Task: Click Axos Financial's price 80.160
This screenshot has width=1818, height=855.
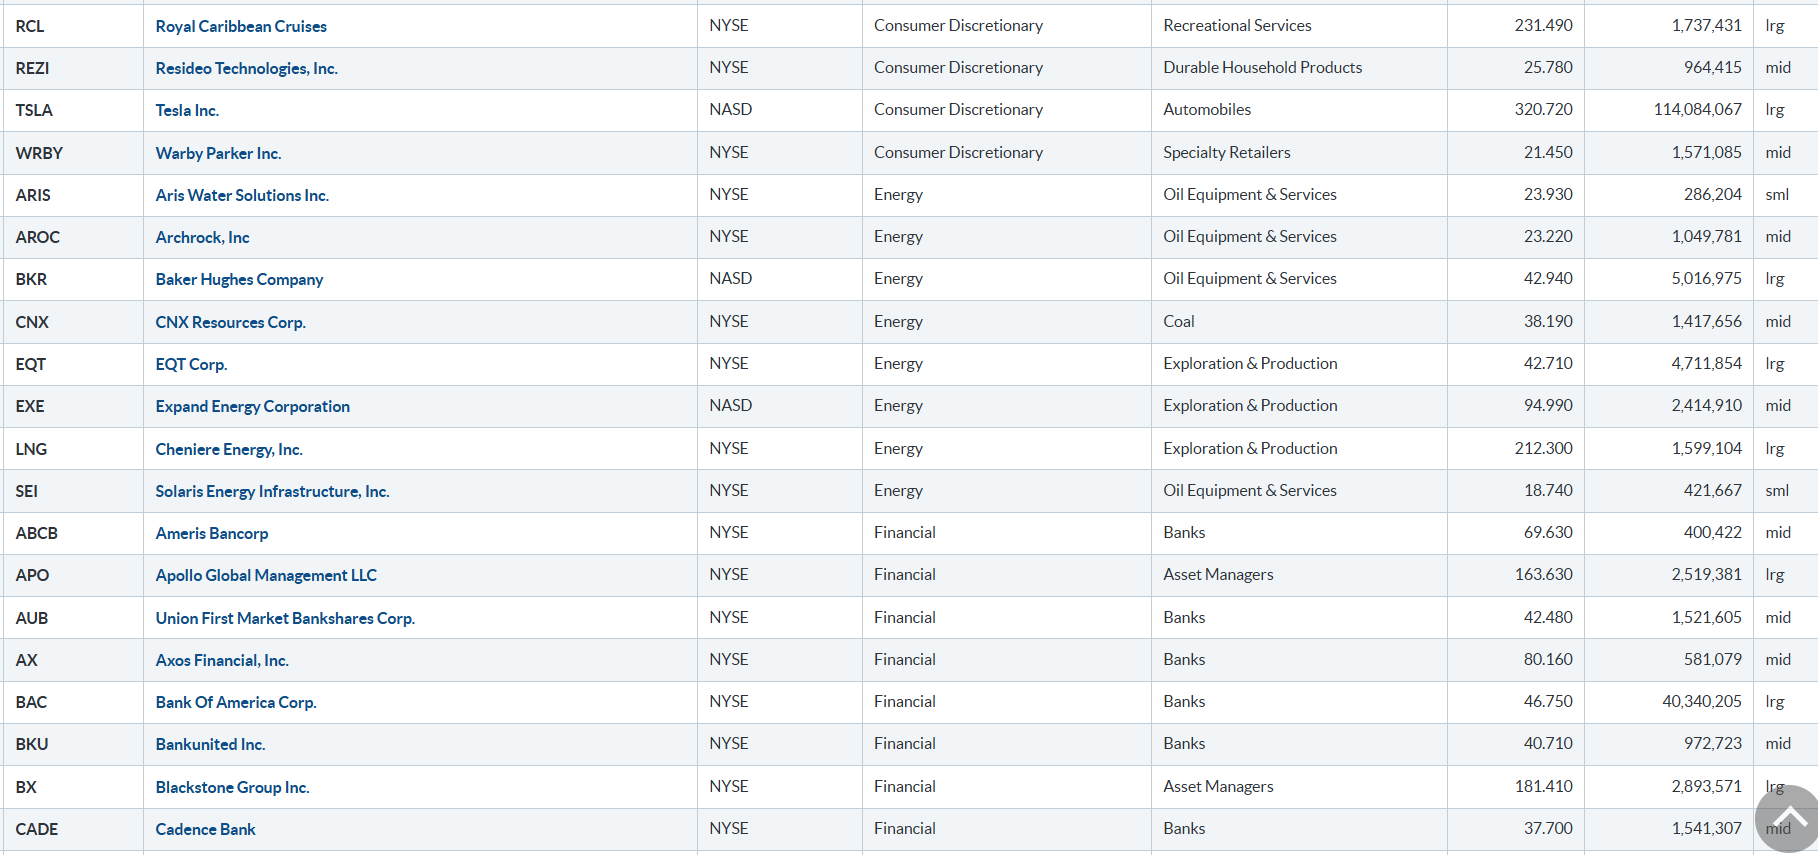Action: [1548, 660]
